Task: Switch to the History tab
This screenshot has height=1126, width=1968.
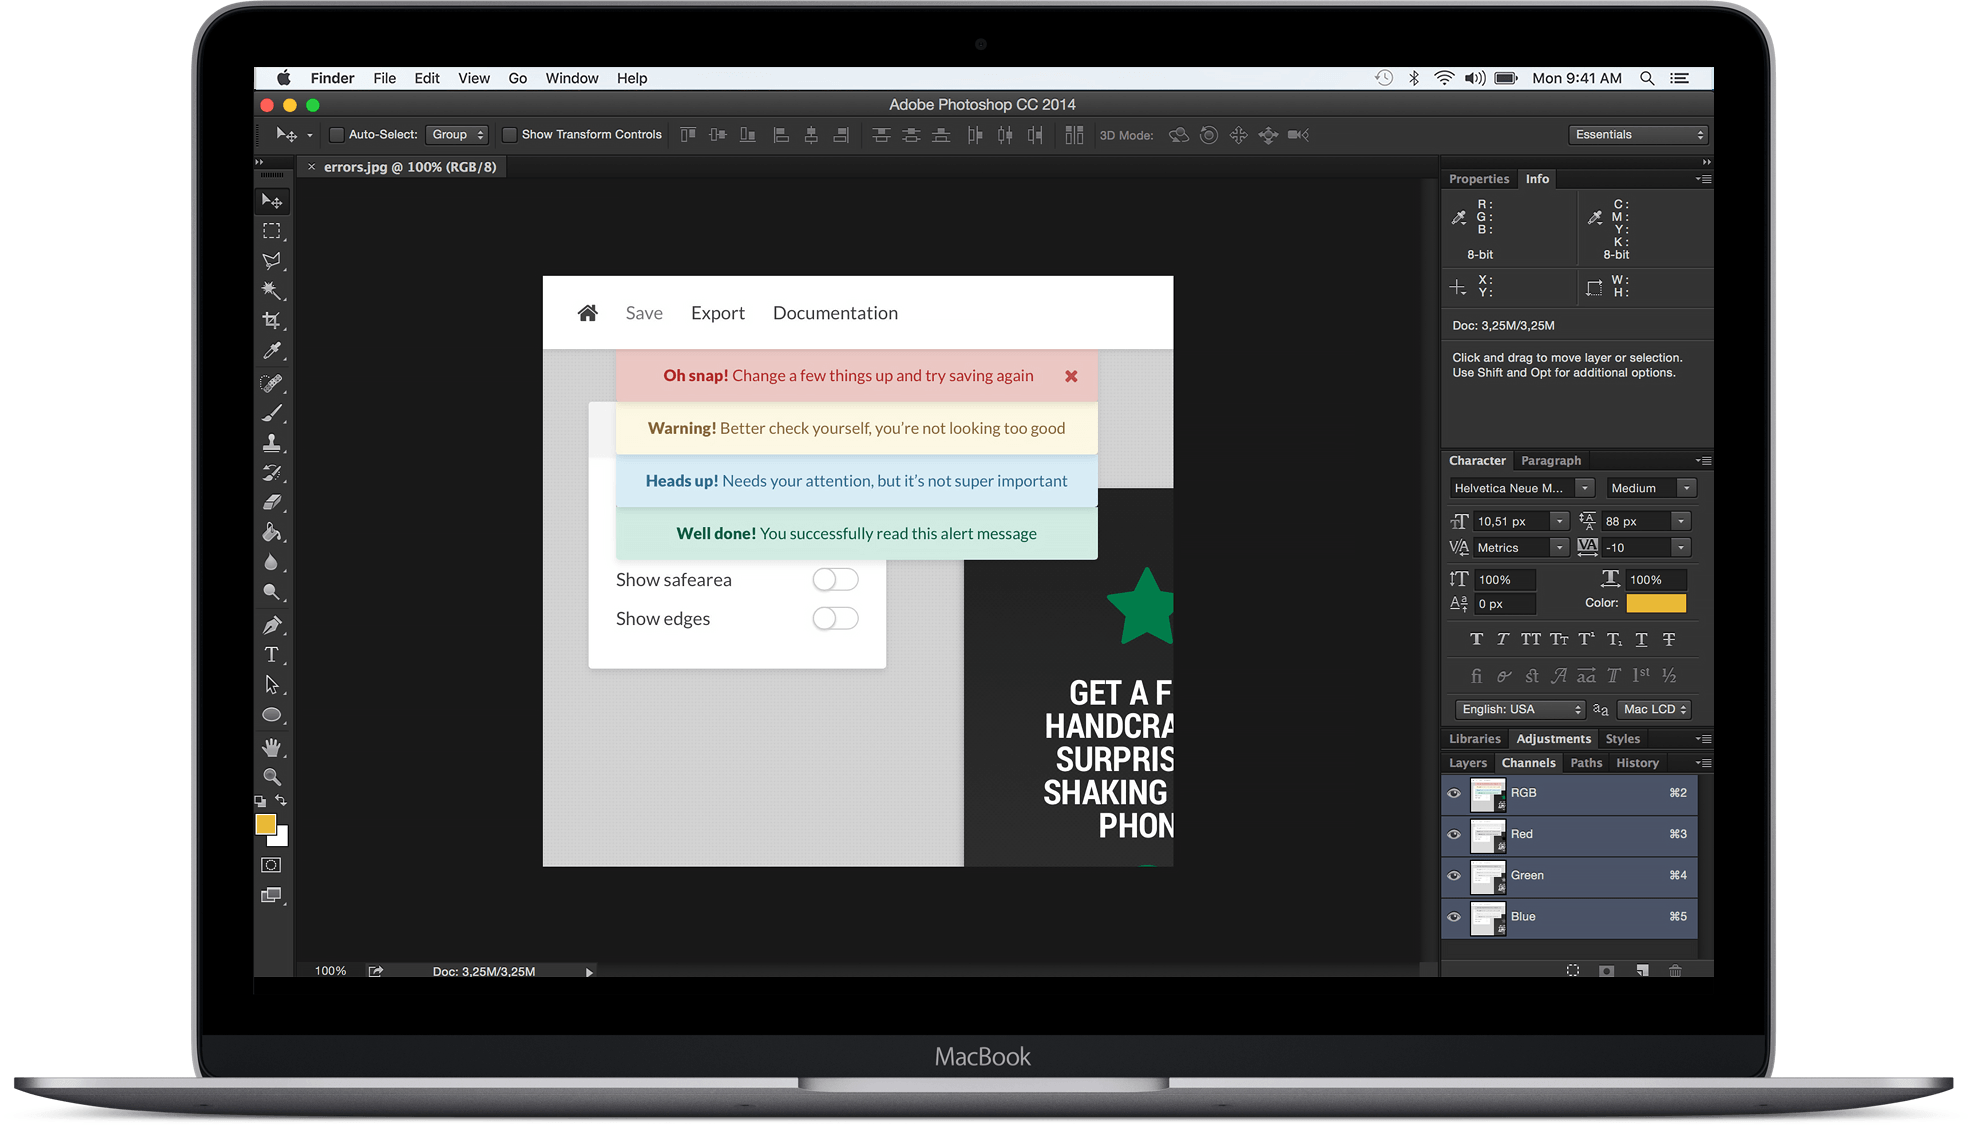Action: pyautogui.click(x=1637, y=763)
